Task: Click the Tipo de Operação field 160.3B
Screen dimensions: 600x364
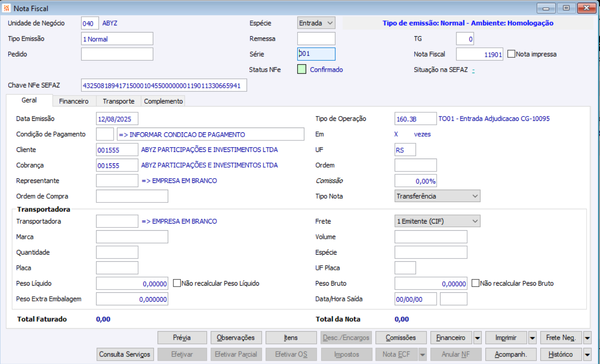Action: pos(415,119)
